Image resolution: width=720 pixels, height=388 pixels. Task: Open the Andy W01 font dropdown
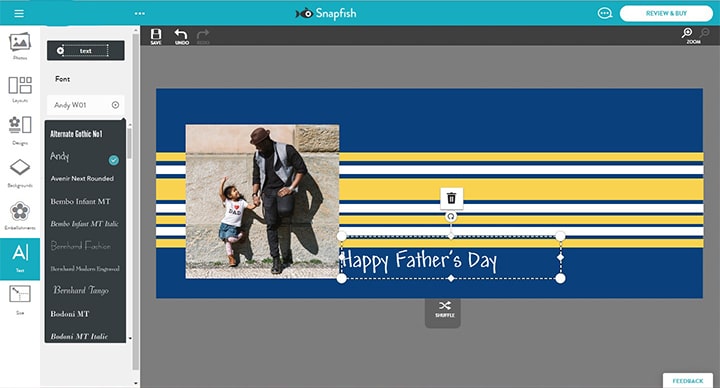(85, 105)
